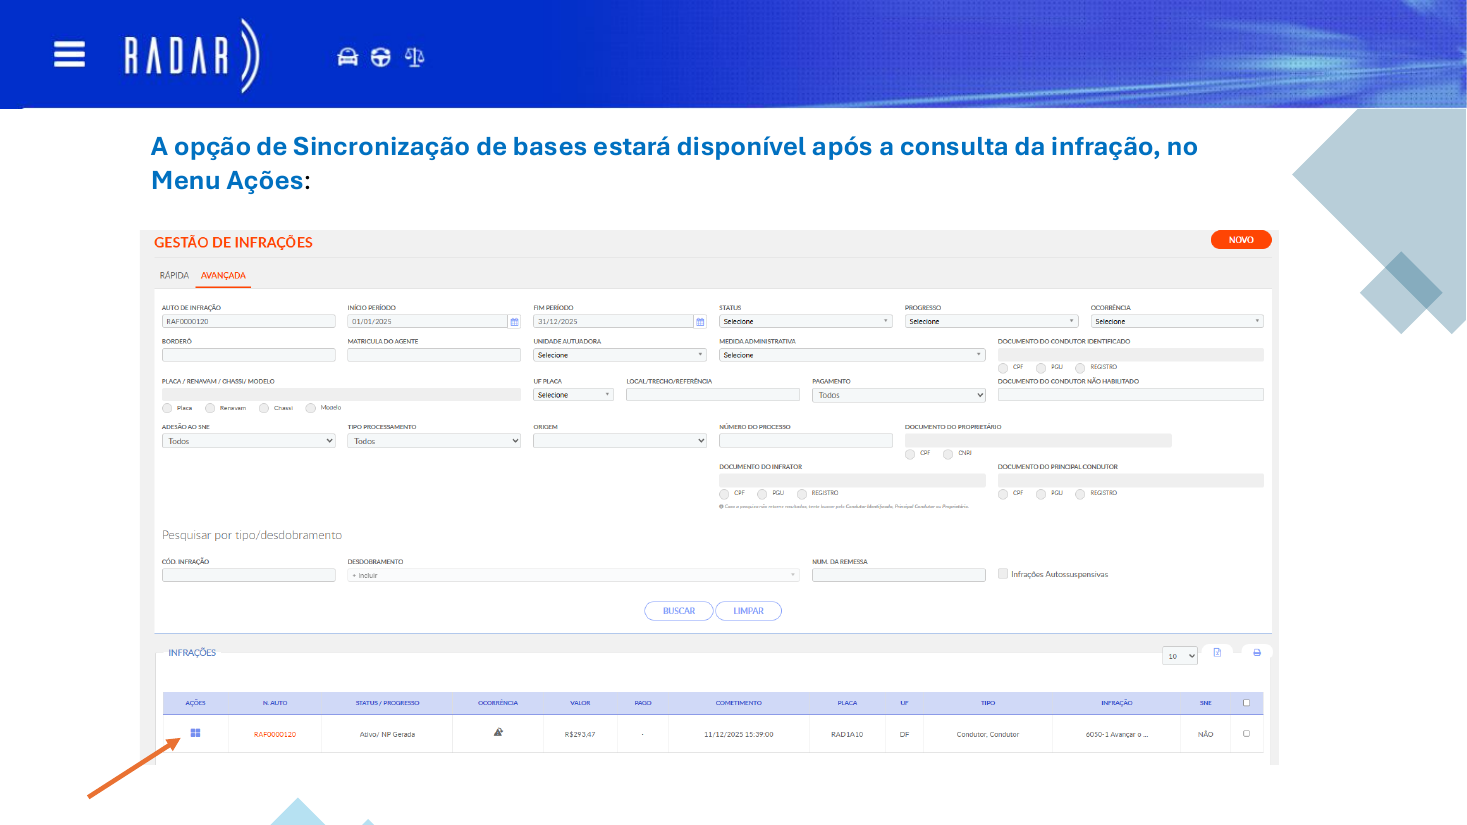Open the Unidade Autuadora dropdown
Viewport: 1467px width, 825px height.
click(620, 355)
